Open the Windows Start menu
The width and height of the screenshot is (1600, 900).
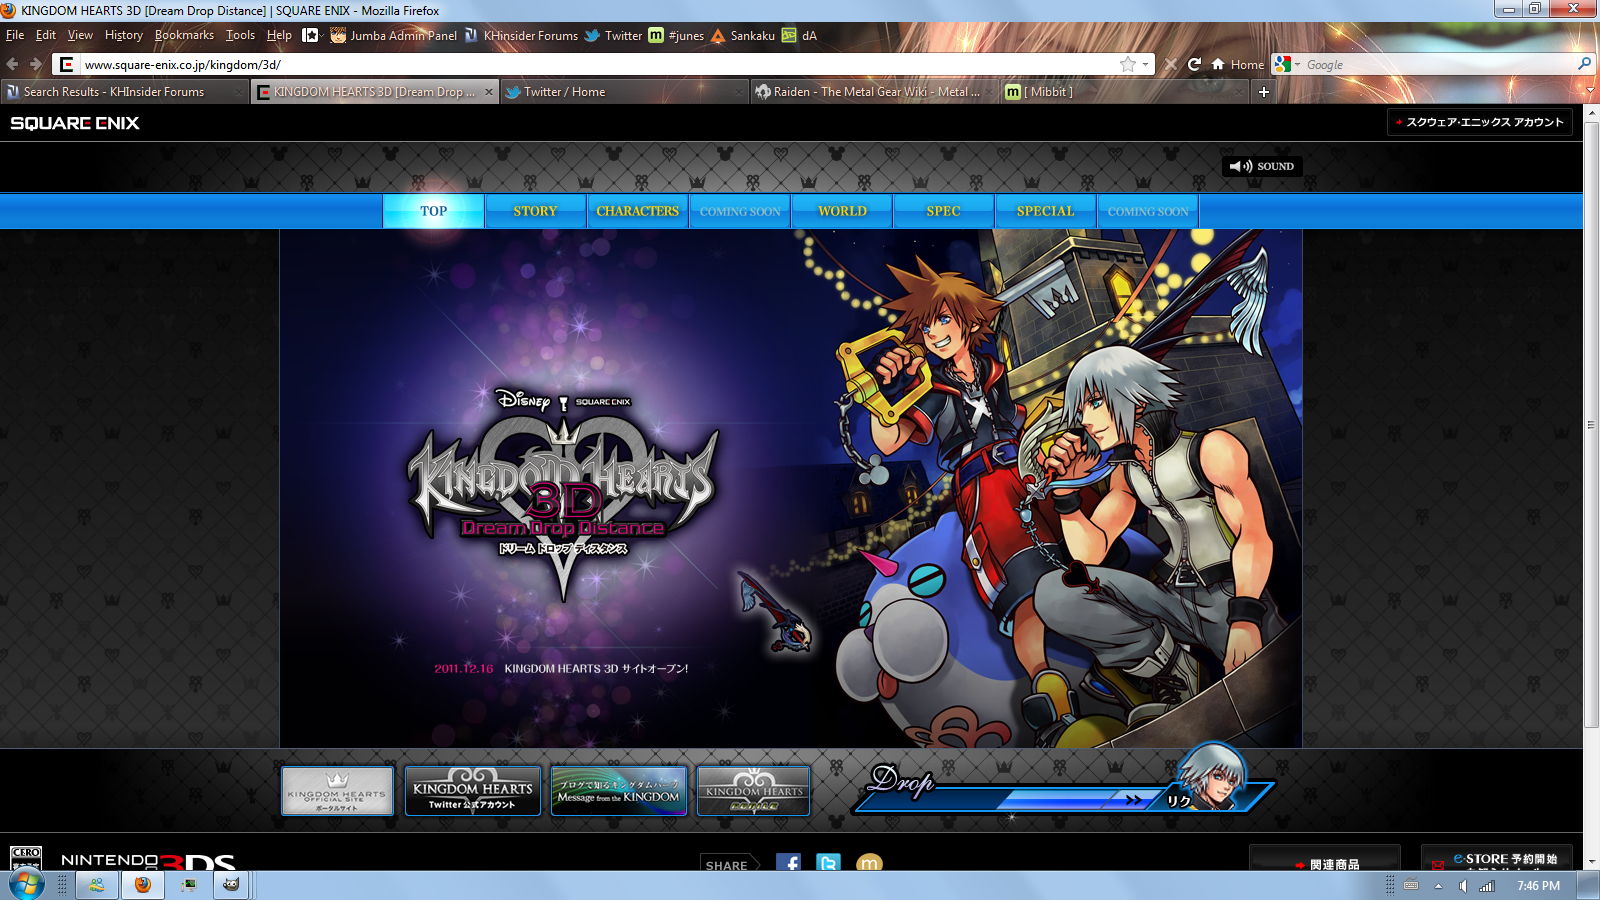coord(27,885)
